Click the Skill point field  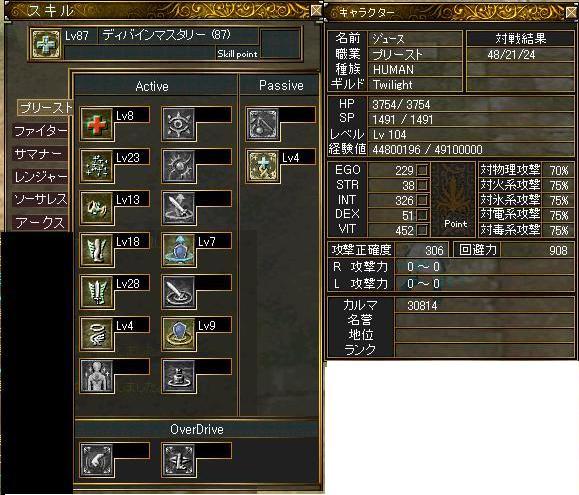pos(280,44)
